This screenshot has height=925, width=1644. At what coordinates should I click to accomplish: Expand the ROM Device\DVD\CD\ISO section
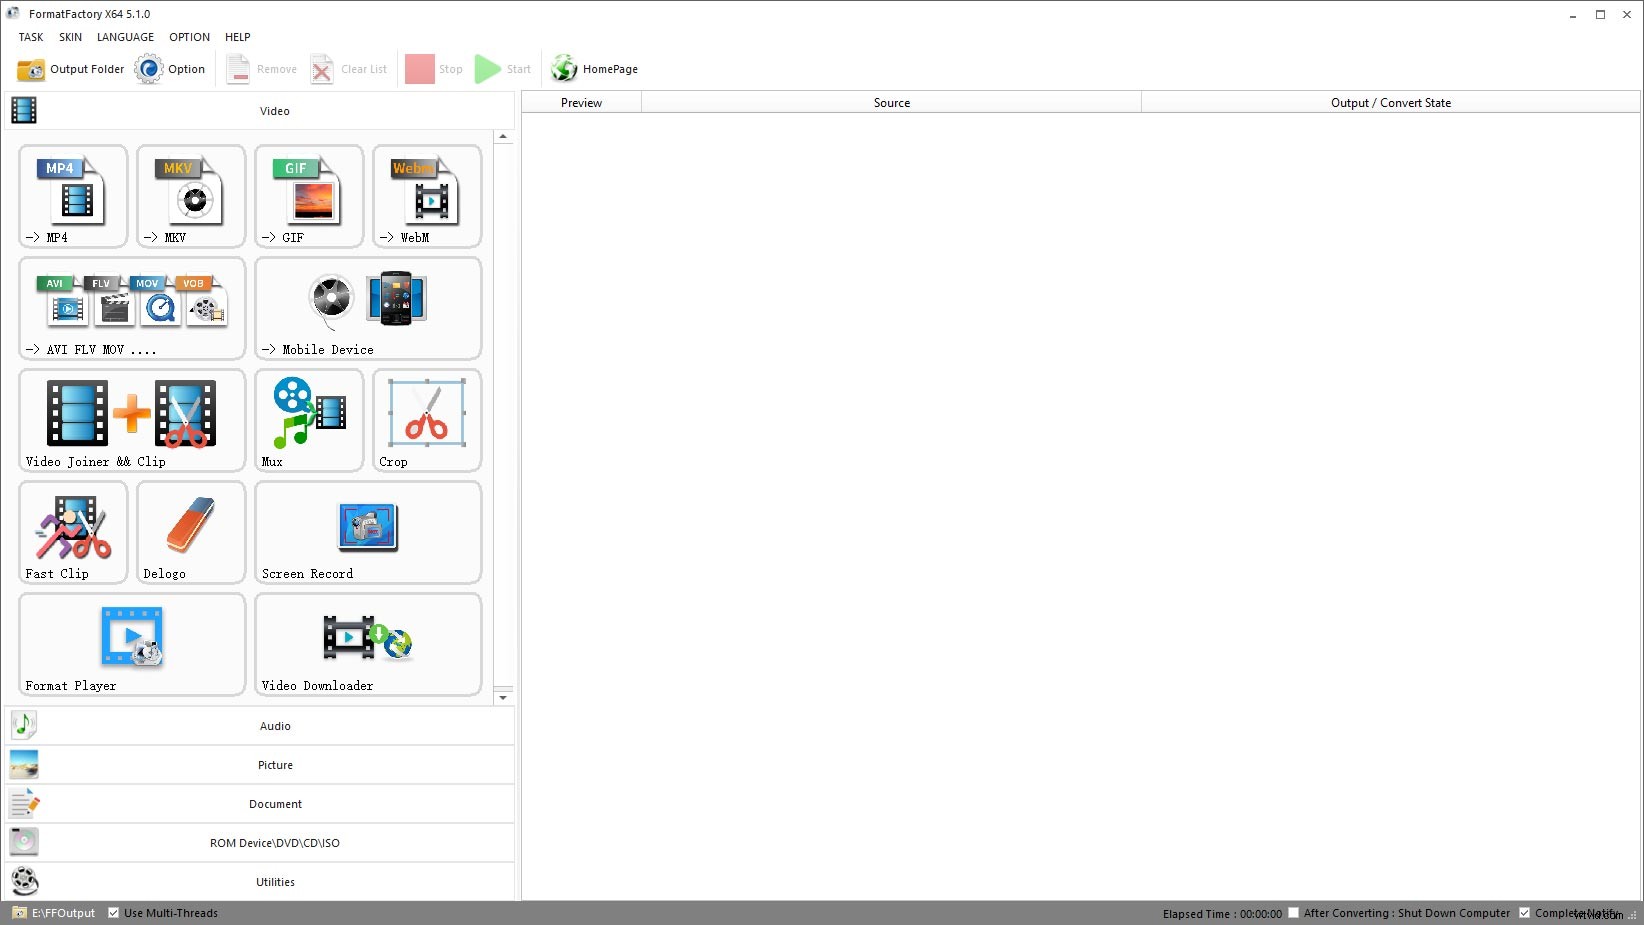pos(275,843)
